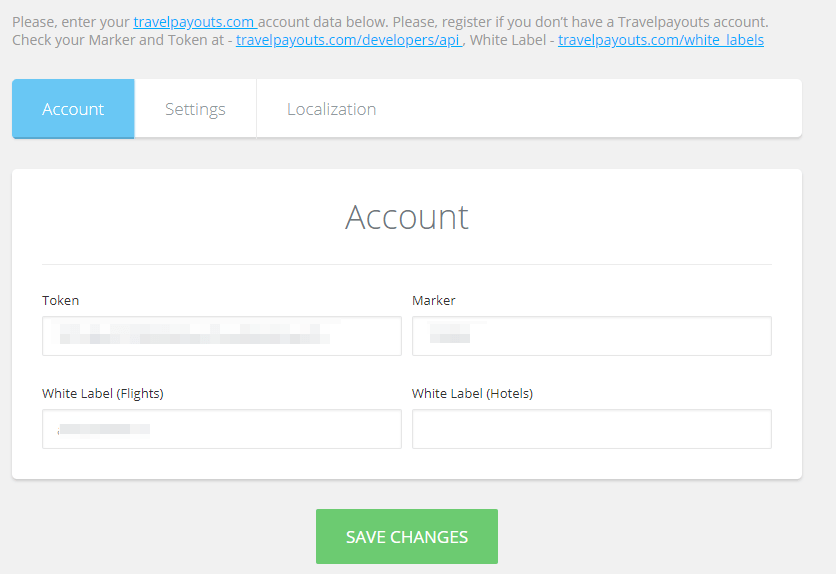Click the Marker label text
The image size is (836, 574).
433,301
